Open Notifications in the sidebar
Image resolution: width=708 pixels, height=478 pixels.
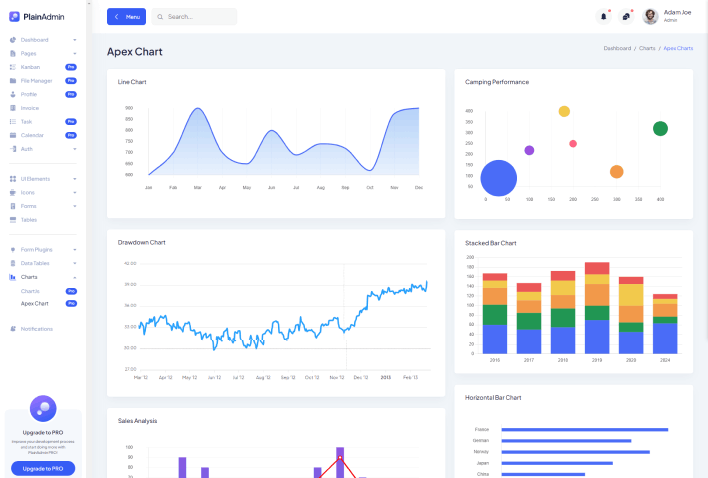[x=36, y=329]
